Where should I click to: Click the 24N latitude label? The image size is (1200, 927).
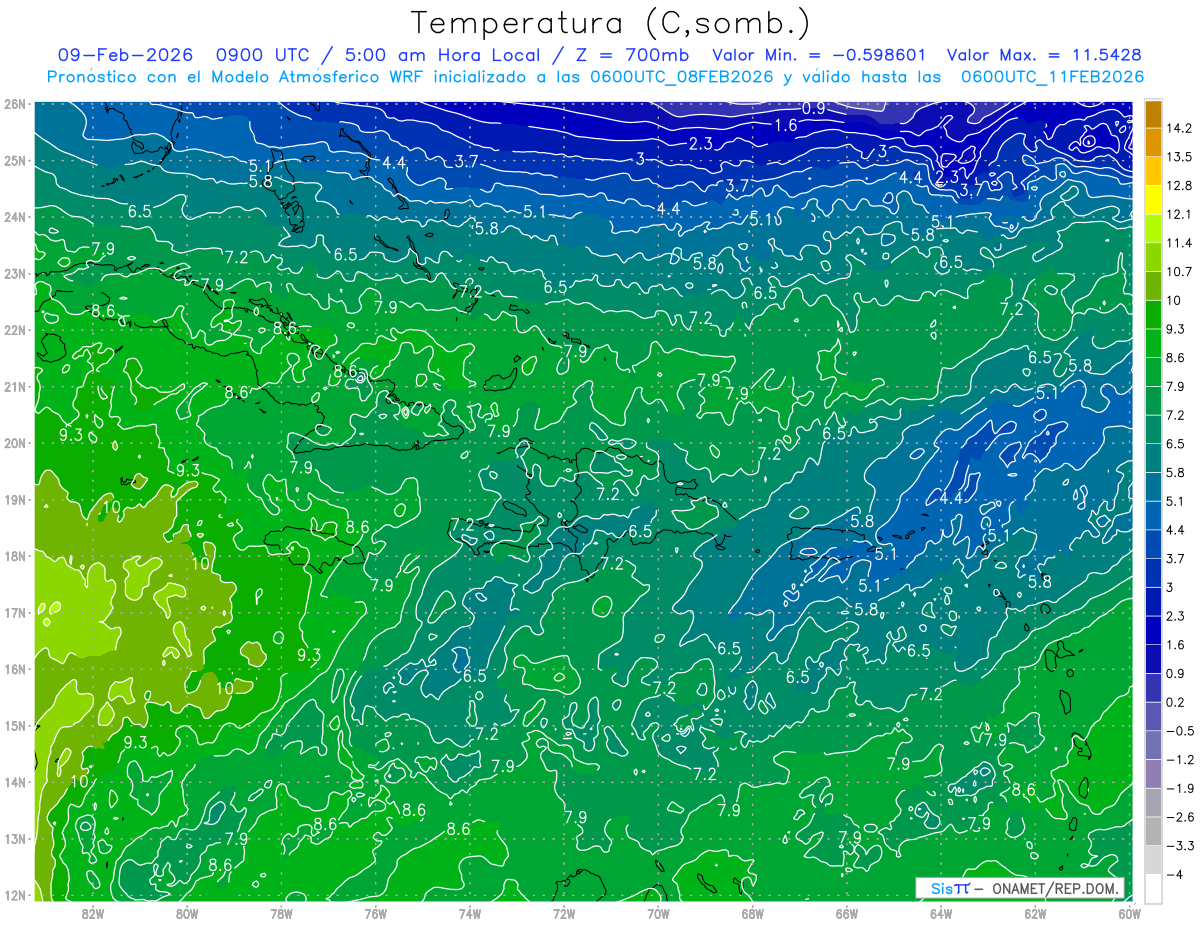[x=15, y=217]
